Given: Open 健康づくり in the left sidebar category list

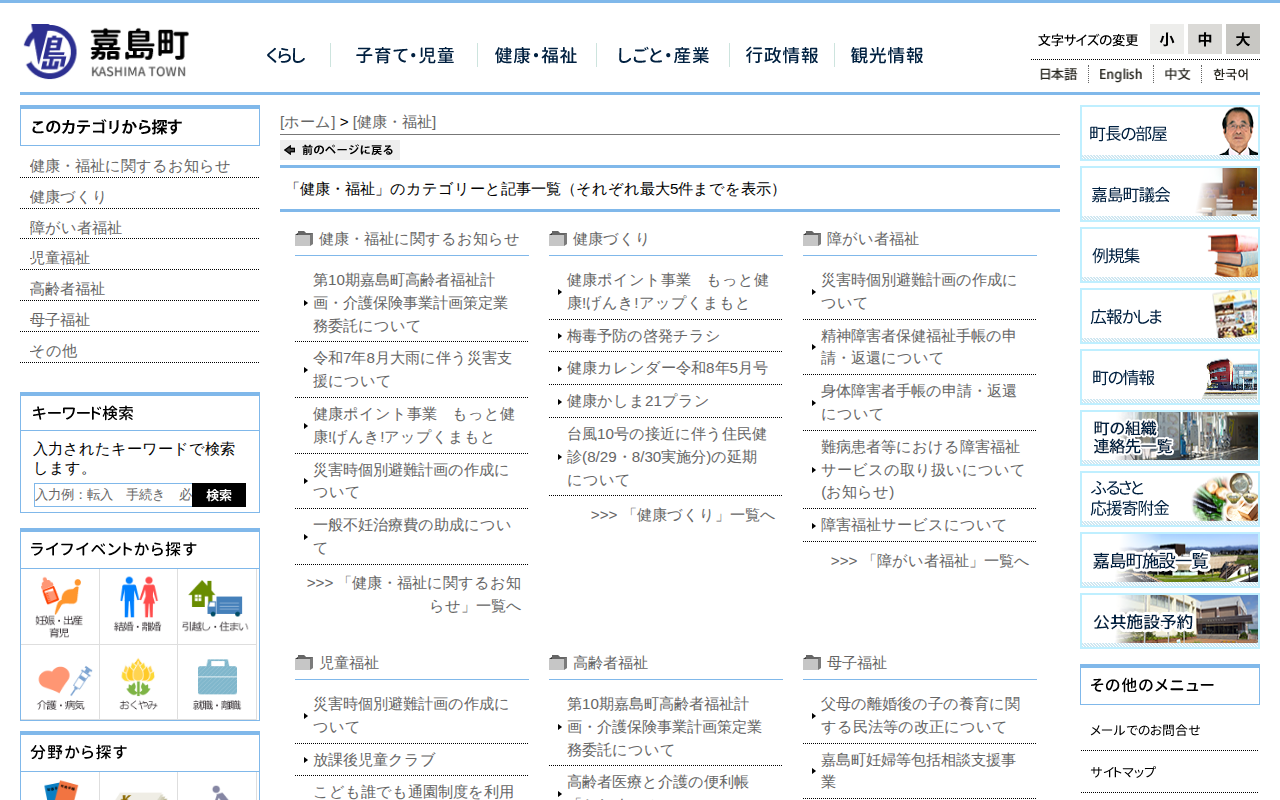Looking at the screenshot, I should point(68,197).
